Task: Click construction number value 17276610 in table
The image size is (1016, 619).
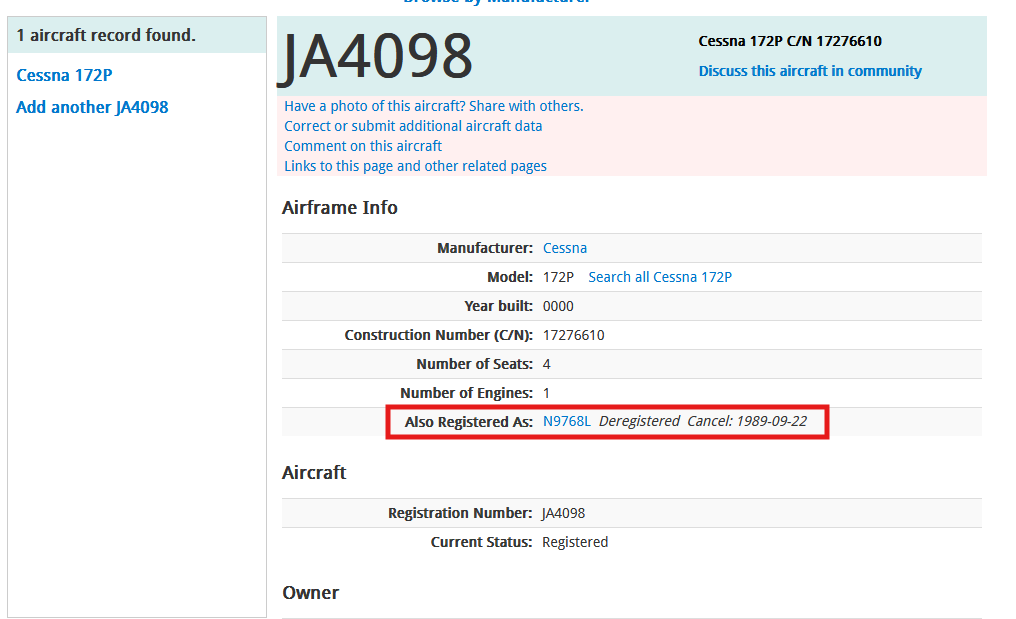Action: [x=573, y=335]
